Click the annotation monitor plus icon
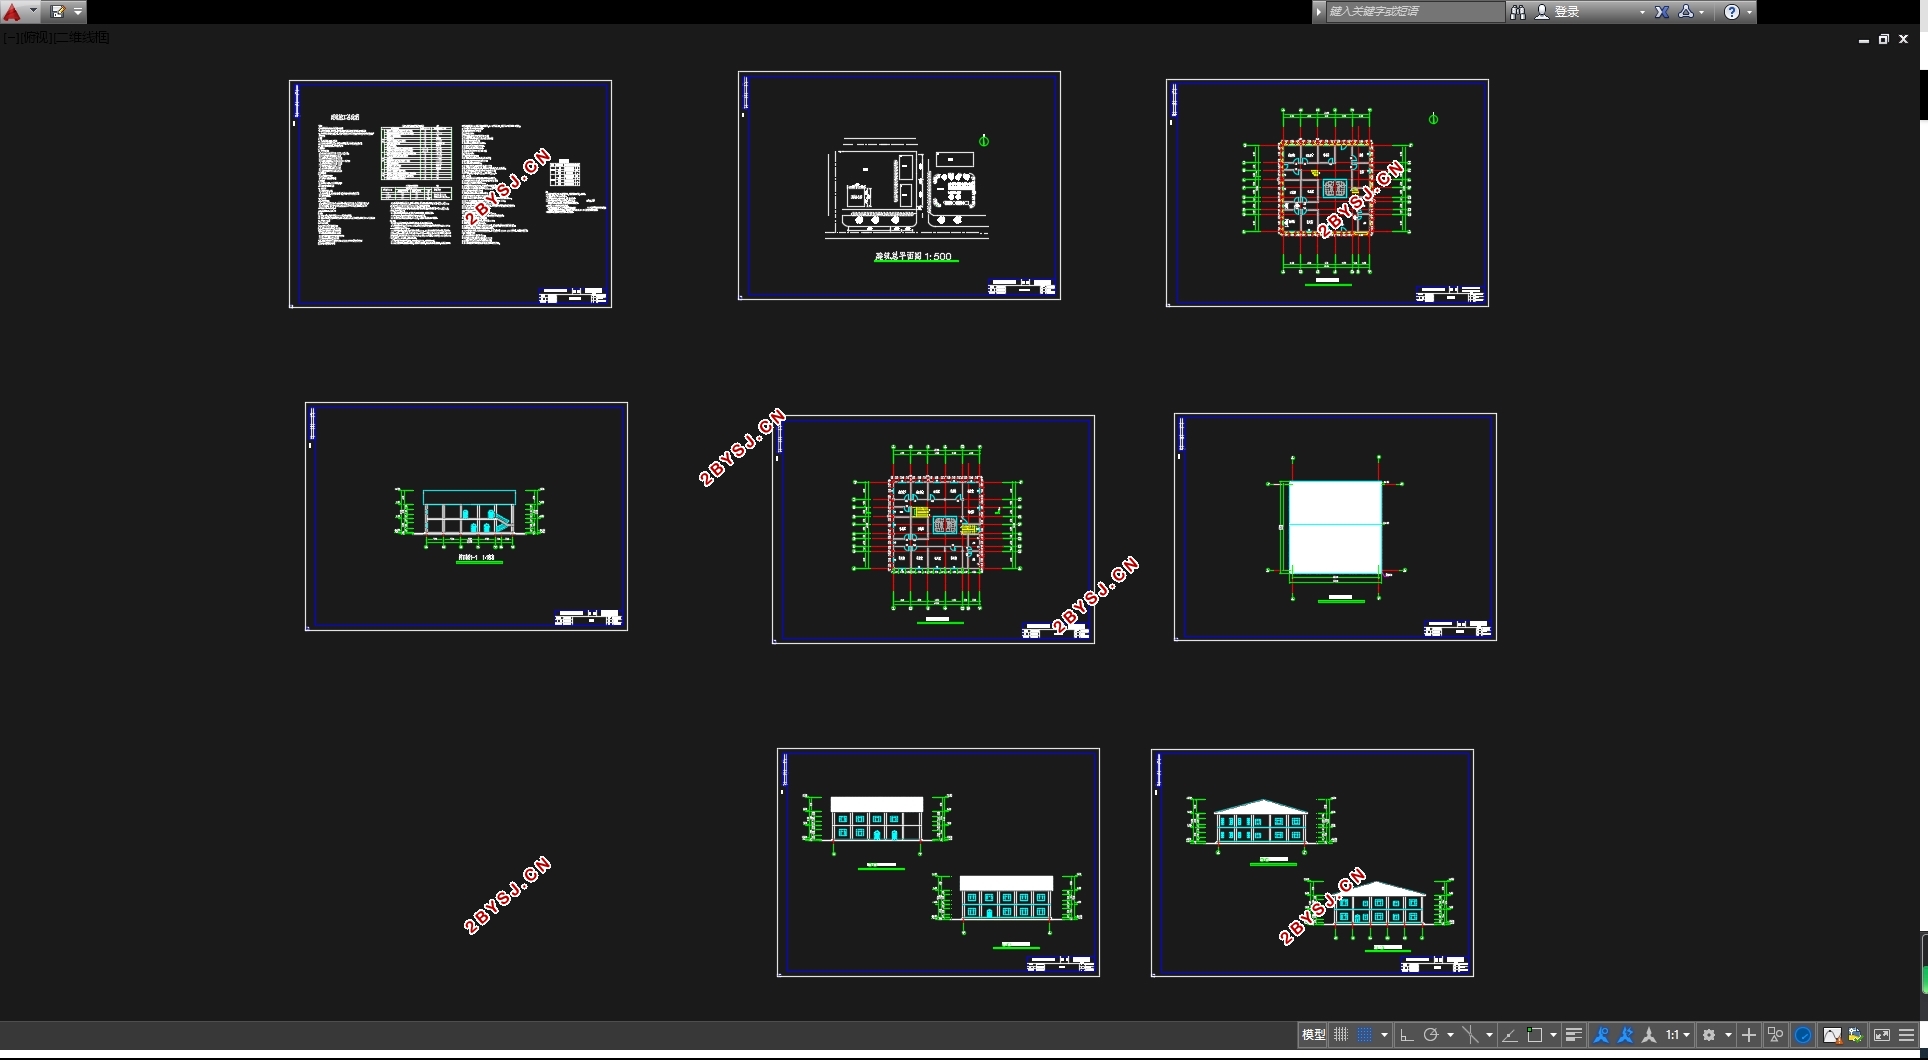 tap(1749, 1035)
